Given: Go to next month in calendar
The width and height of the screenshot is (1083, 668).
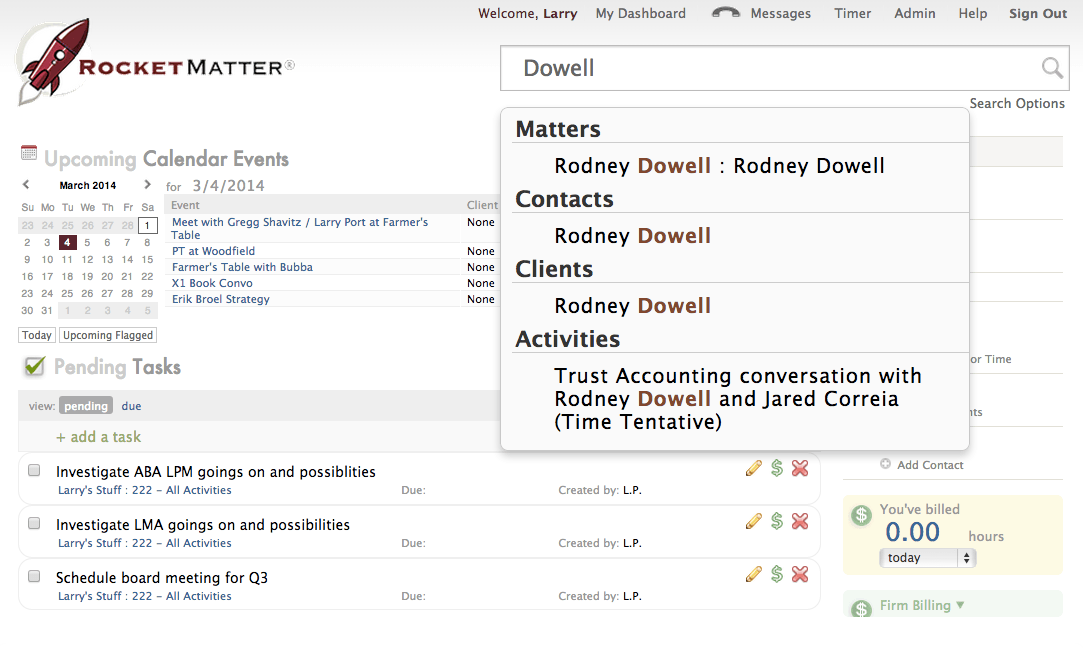Looking at the screenshot, I should coord(147,184).
